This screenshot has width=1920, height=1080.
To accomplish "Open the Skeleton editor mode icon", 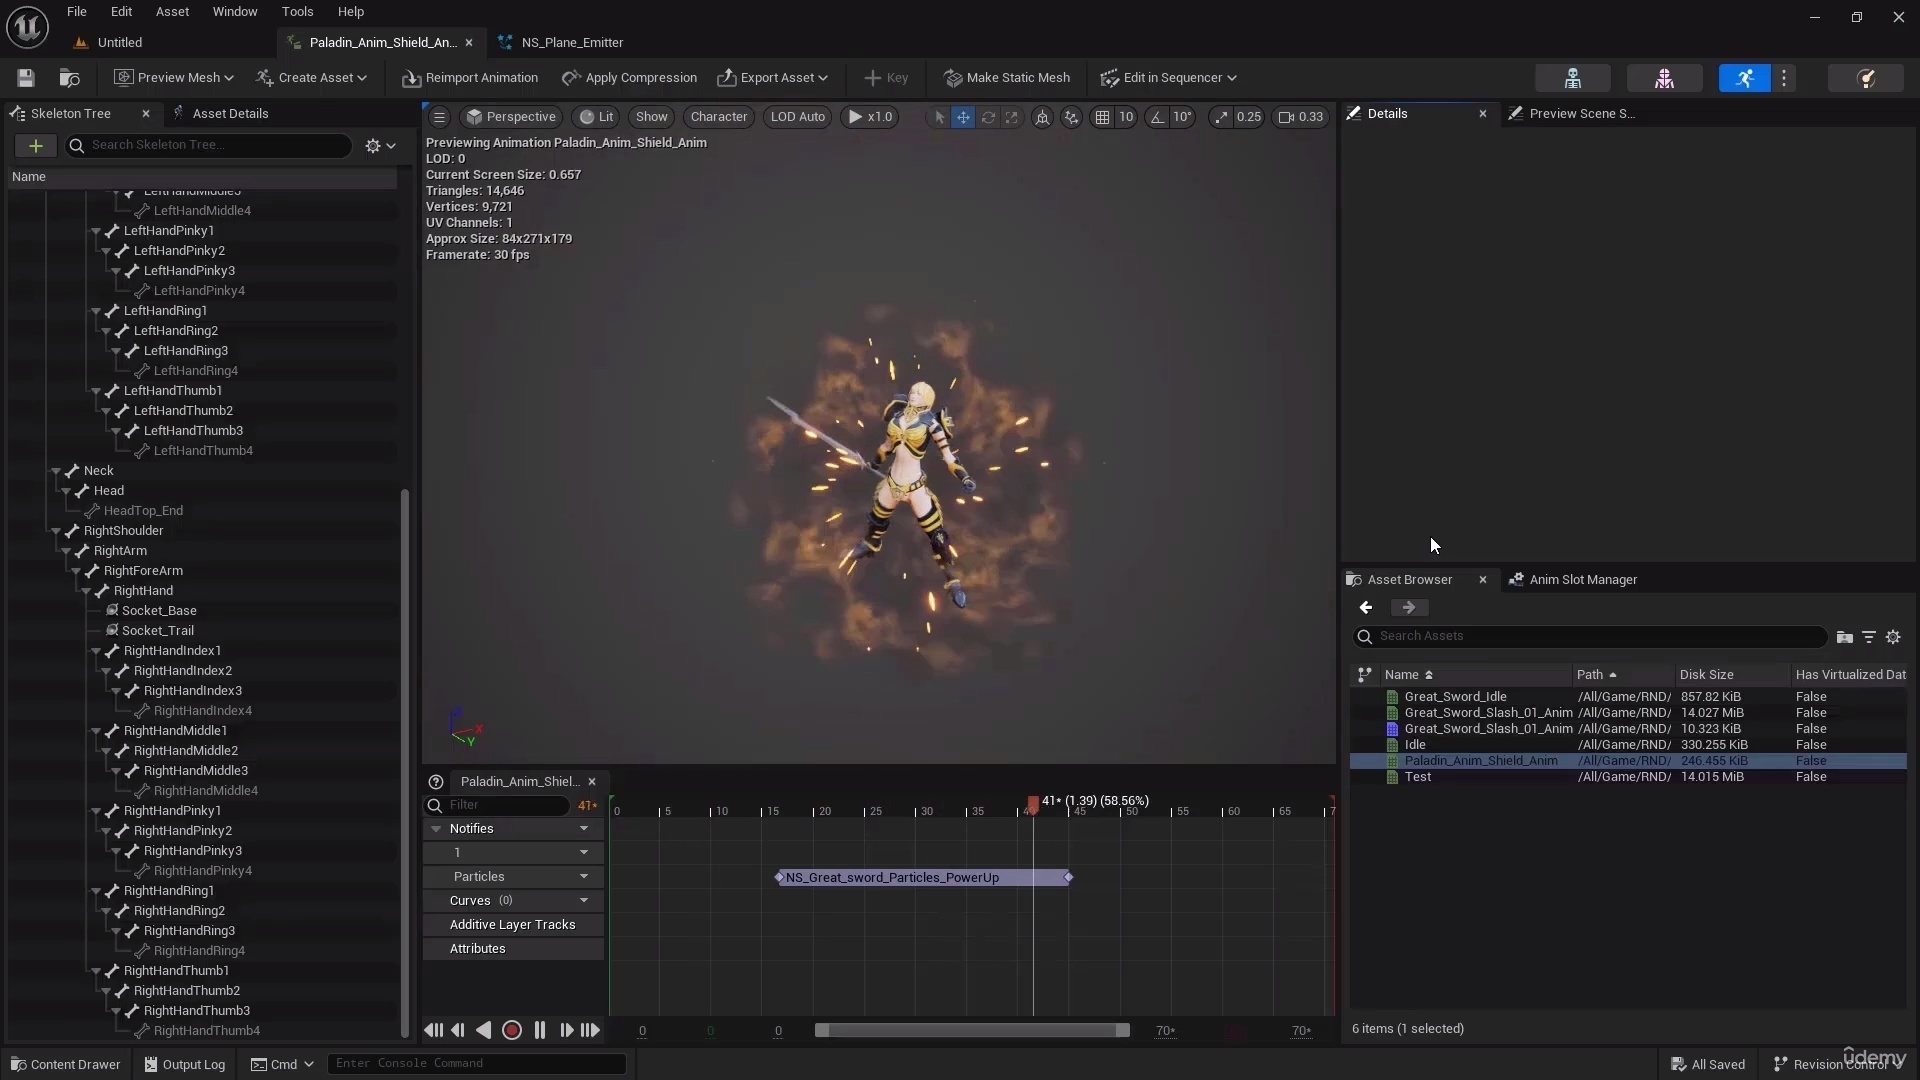I will (x=1571, y=78).
